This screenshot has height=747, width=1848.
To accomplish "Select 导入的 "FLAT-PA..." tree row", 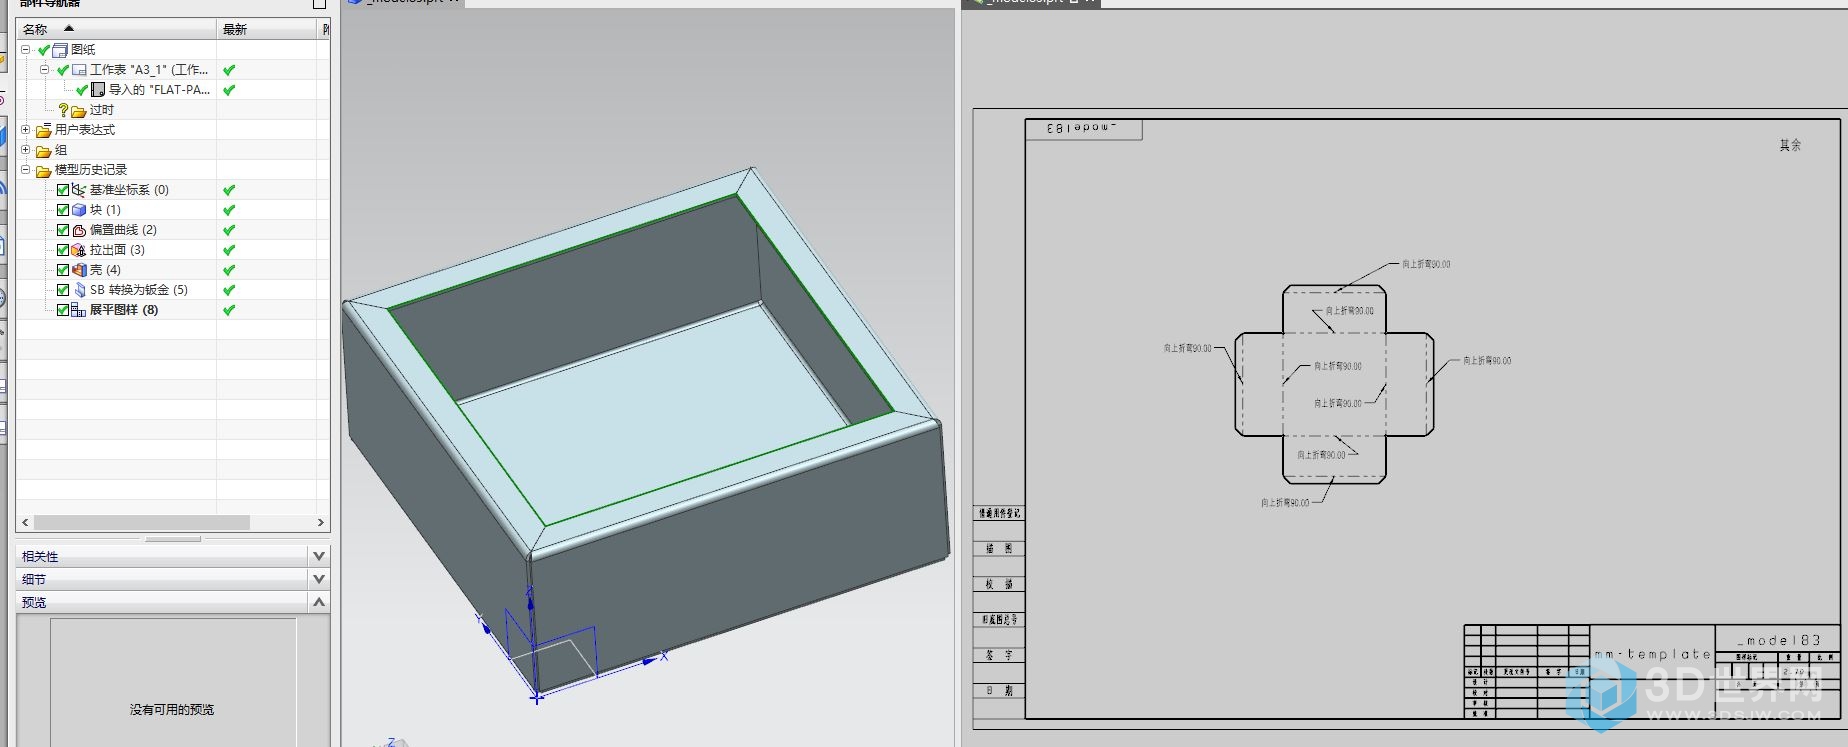I will (x=159, y=90).
